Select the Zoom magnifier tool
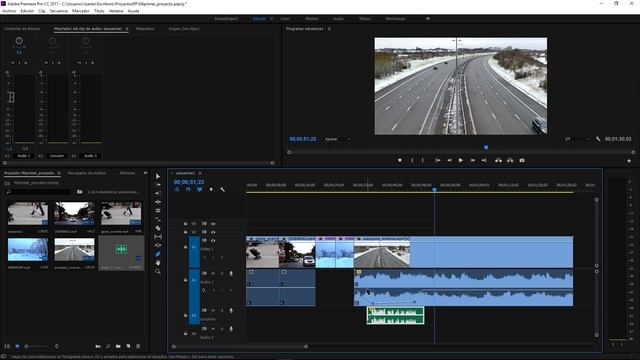Image resolution: width=640 pixels, height=360 pixels. point(158,271)
